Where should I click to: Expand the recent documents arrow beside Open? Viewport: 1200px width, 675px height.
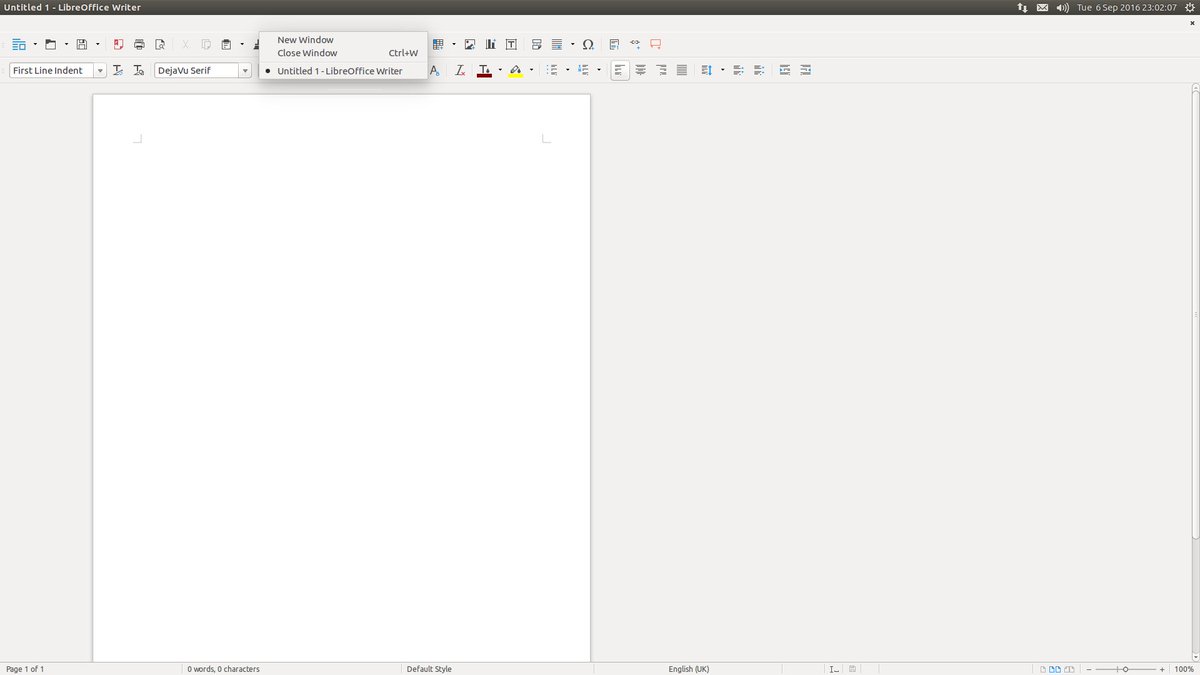66,44
